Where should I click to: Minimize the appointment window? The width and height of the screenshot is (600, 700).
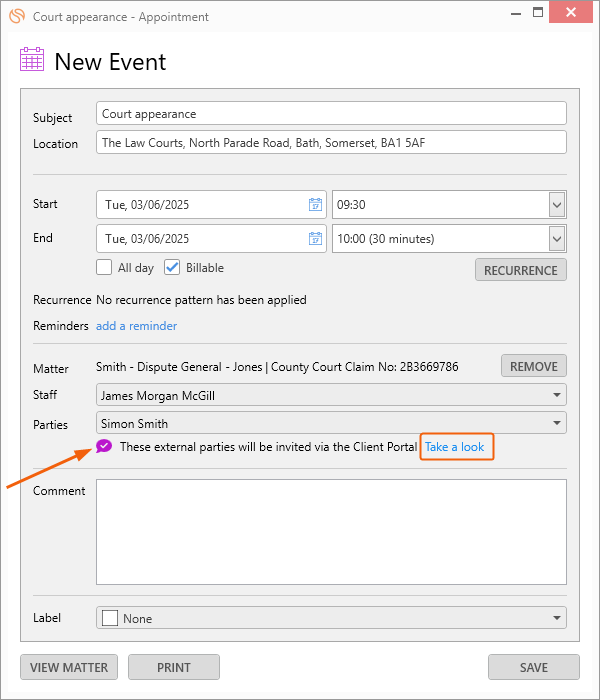tap(516, 13)
